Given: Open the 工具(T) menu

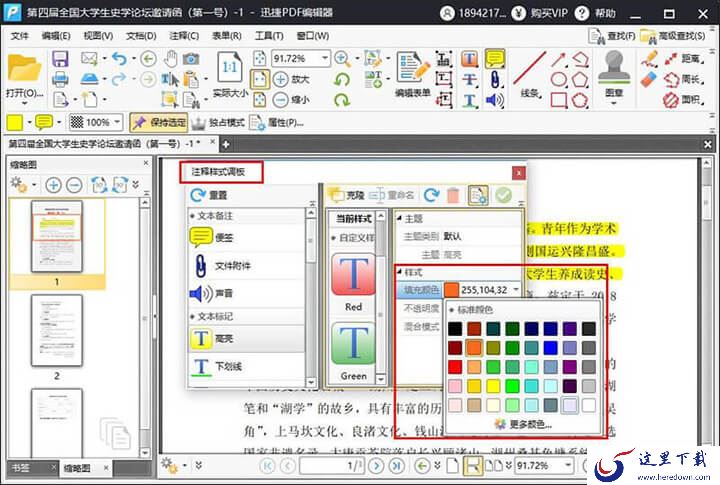Looking at the screenshot, I should tap(269, 36).
